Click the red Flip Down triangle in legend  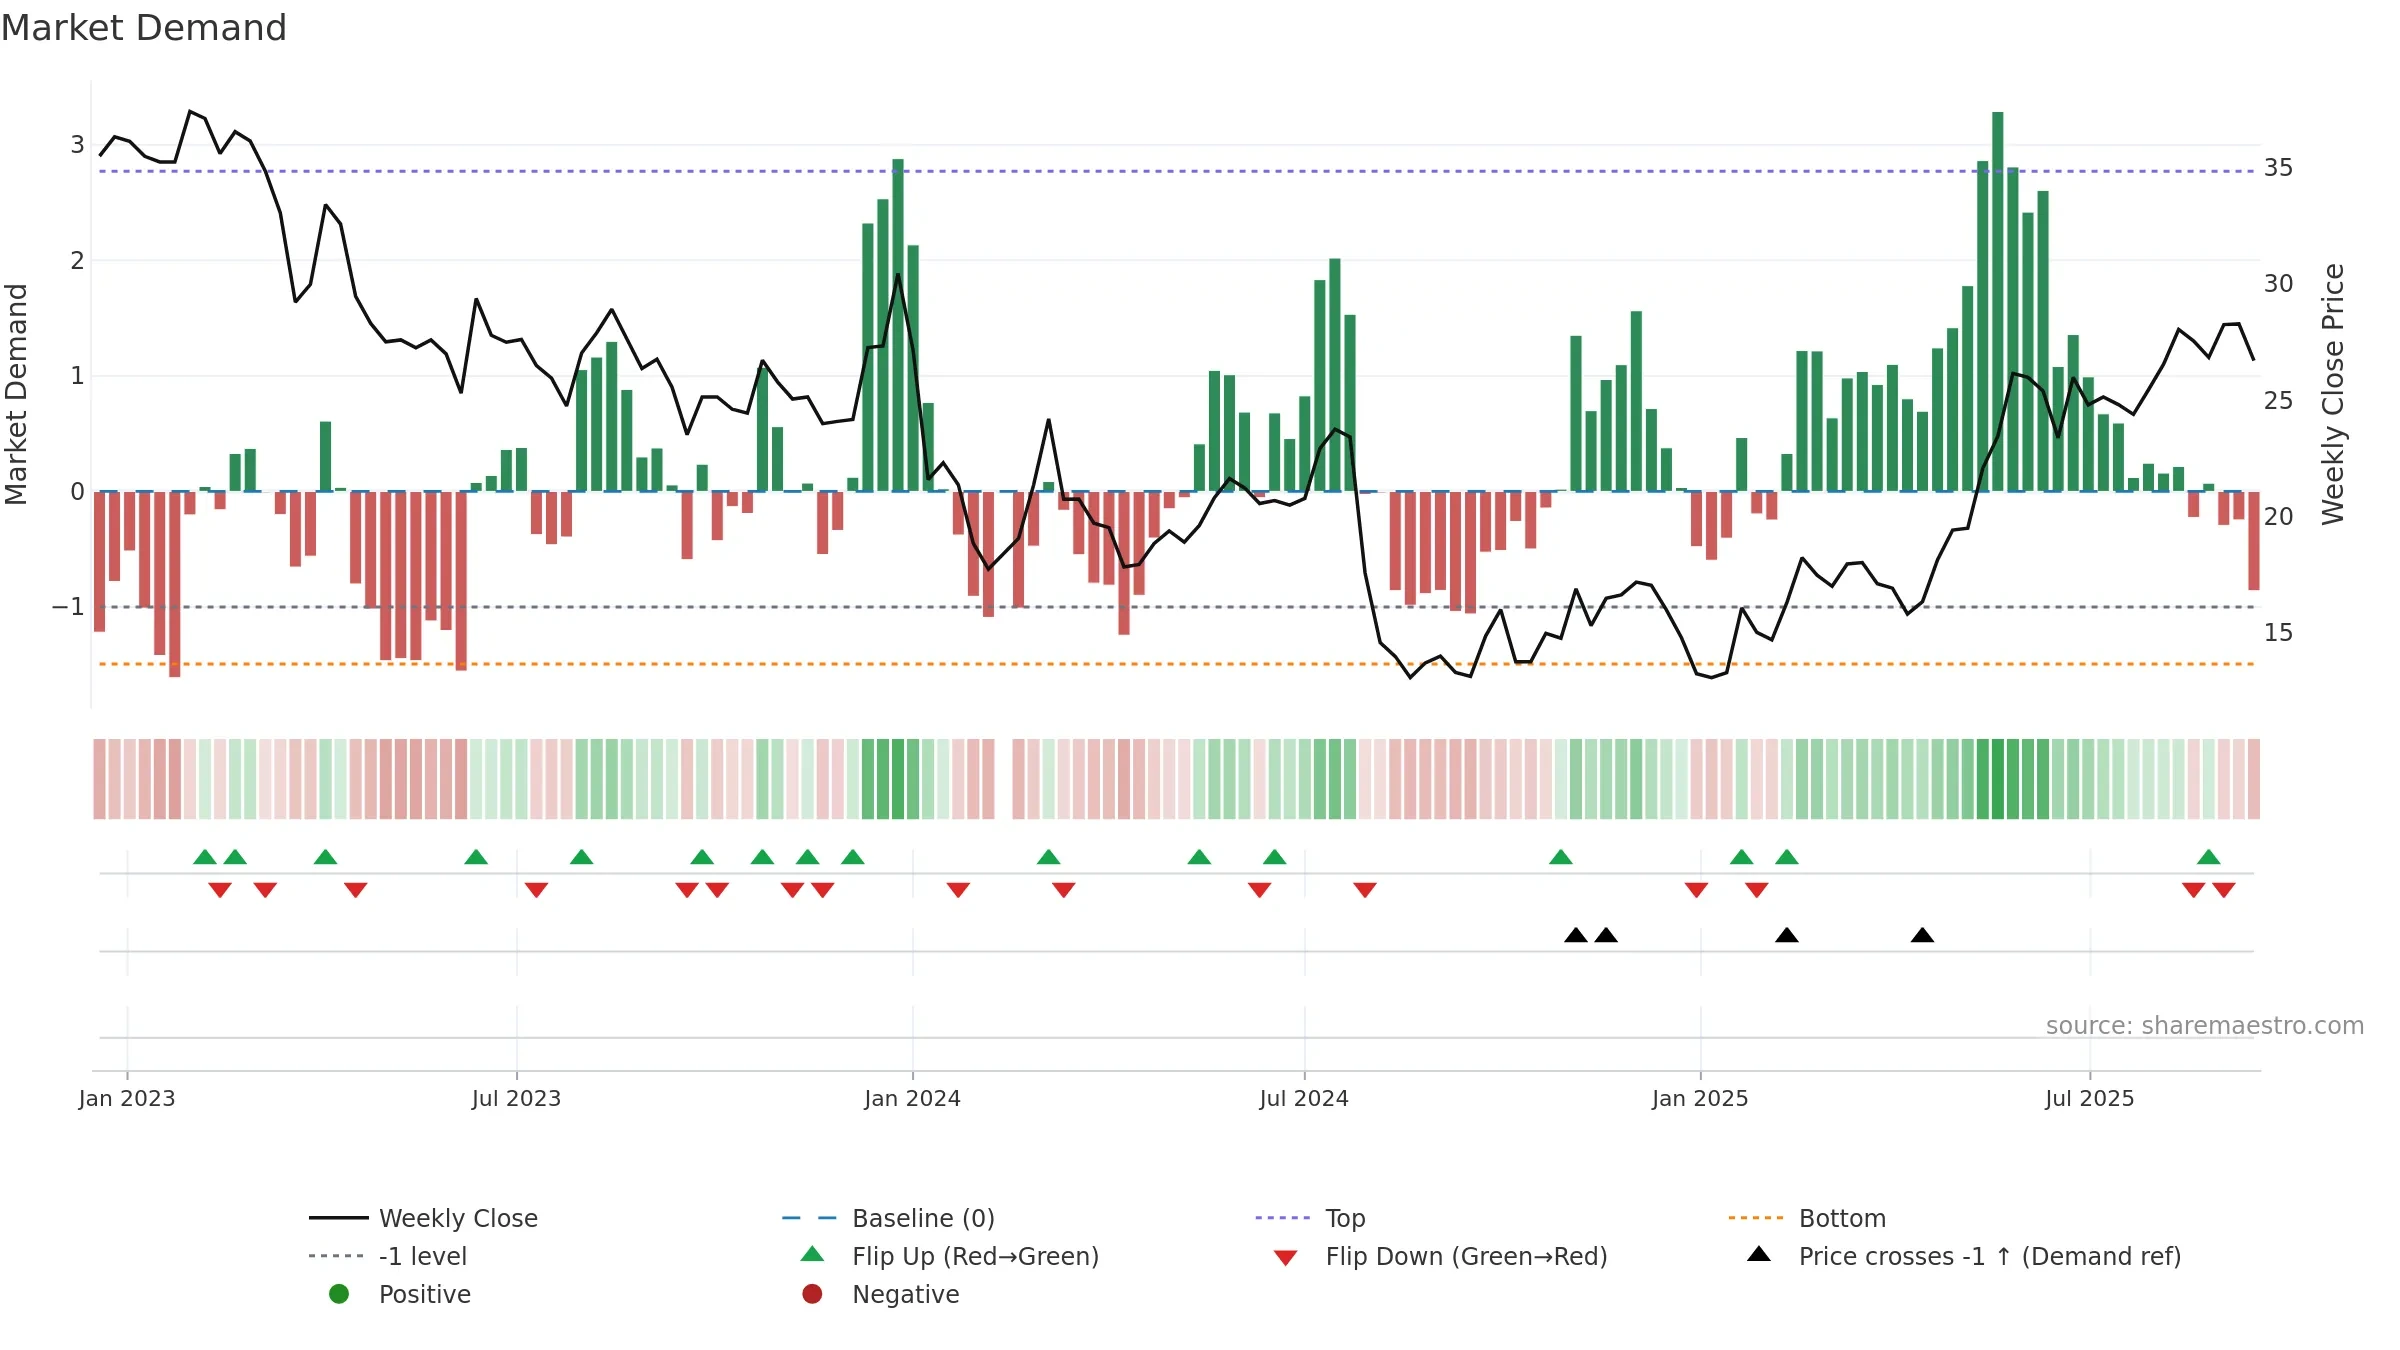(1286, 1258)
